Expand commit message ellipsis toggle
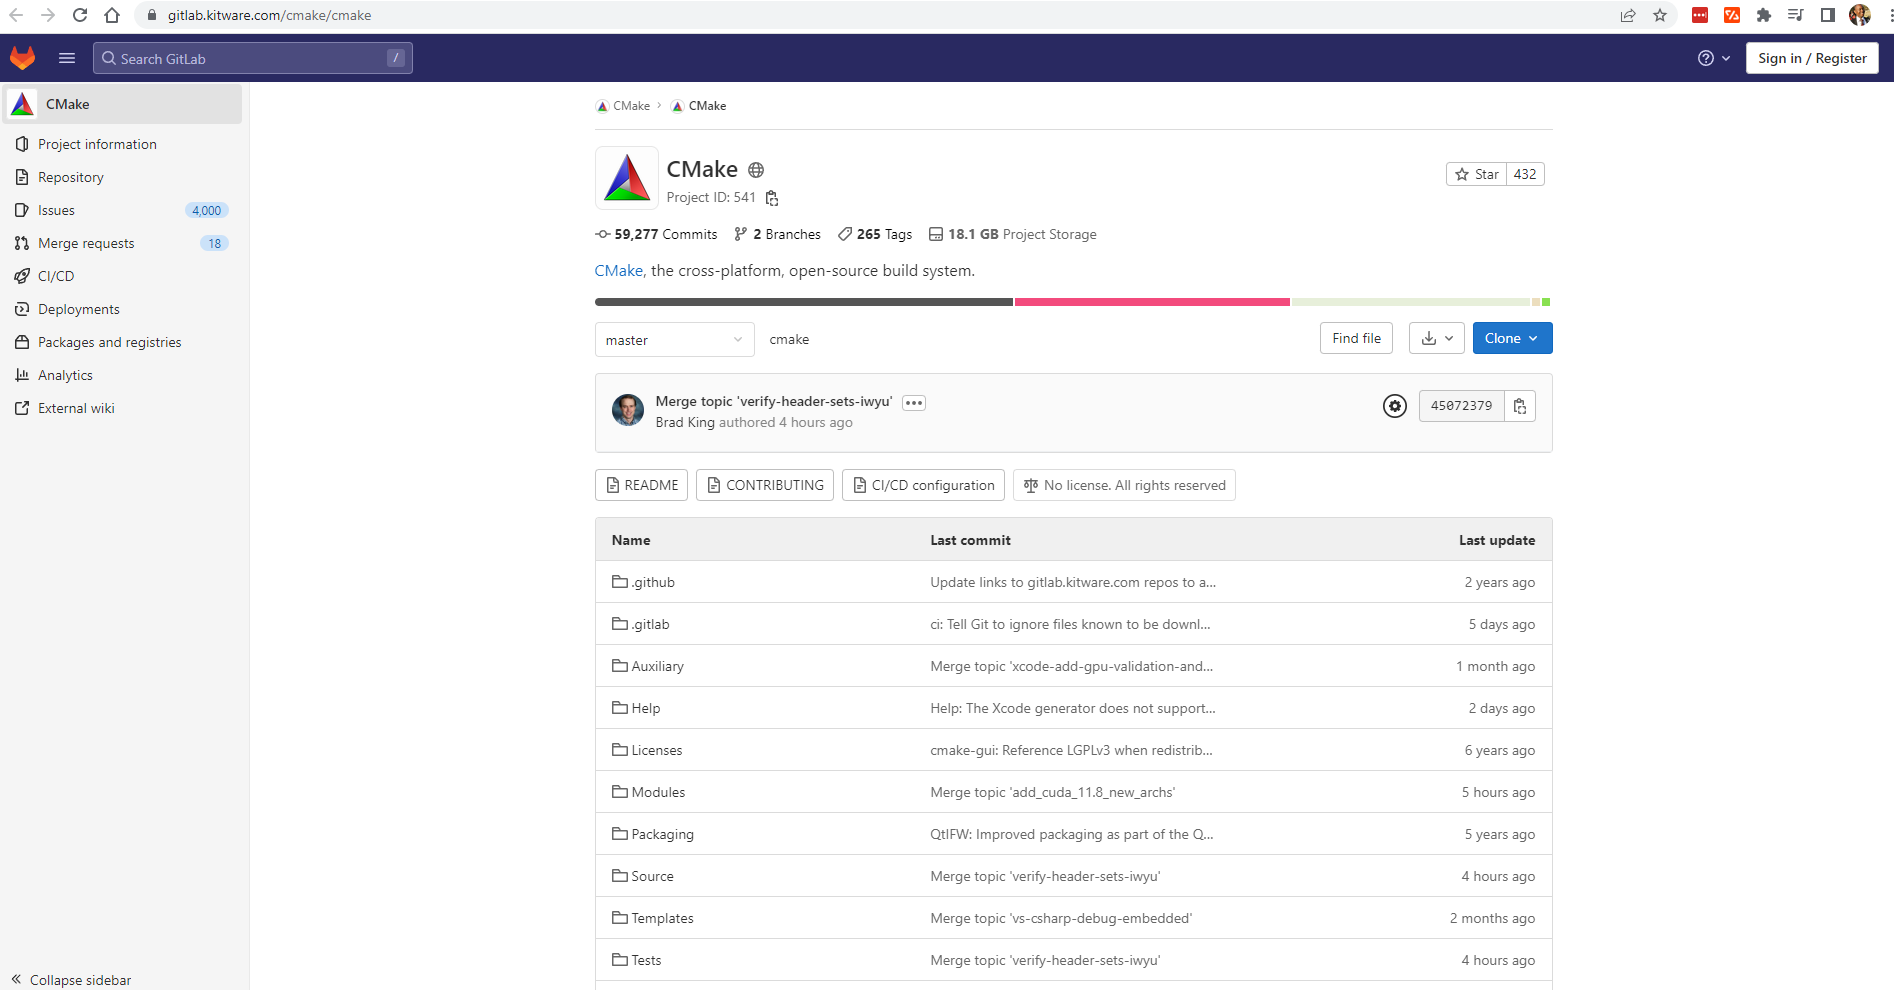 point(914,403)
